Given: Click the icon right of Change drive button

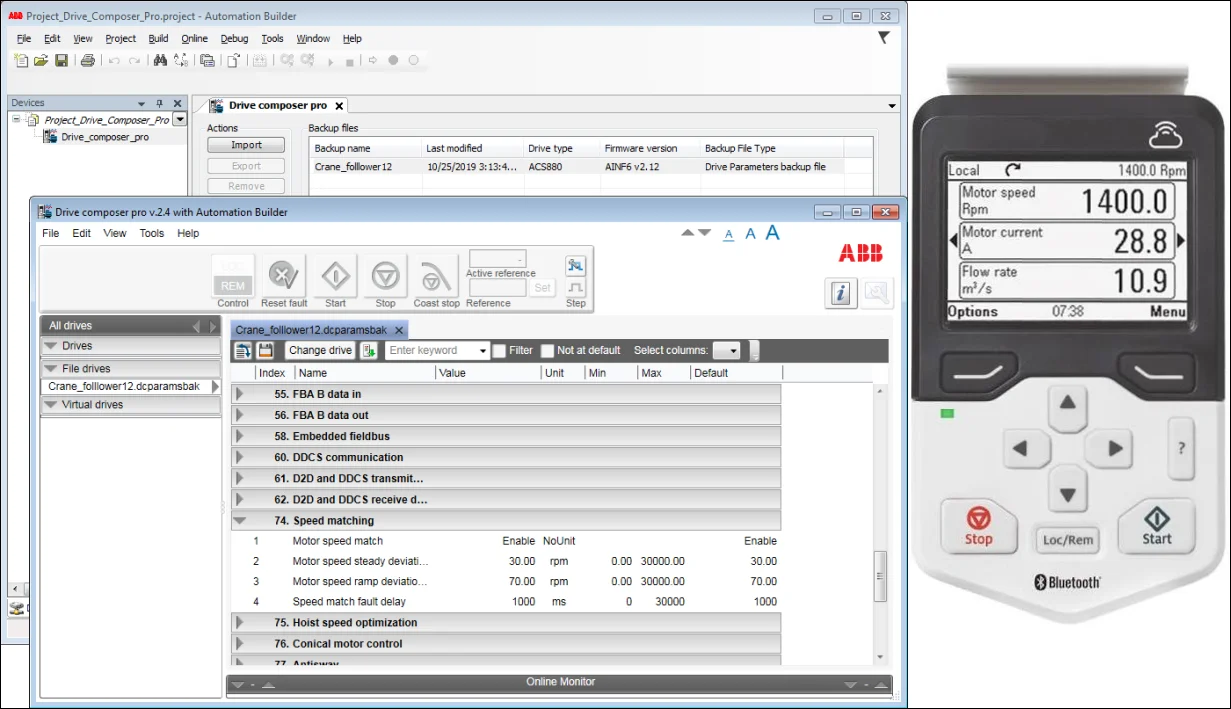Looking at the screenshot, I should pos(369,350).
